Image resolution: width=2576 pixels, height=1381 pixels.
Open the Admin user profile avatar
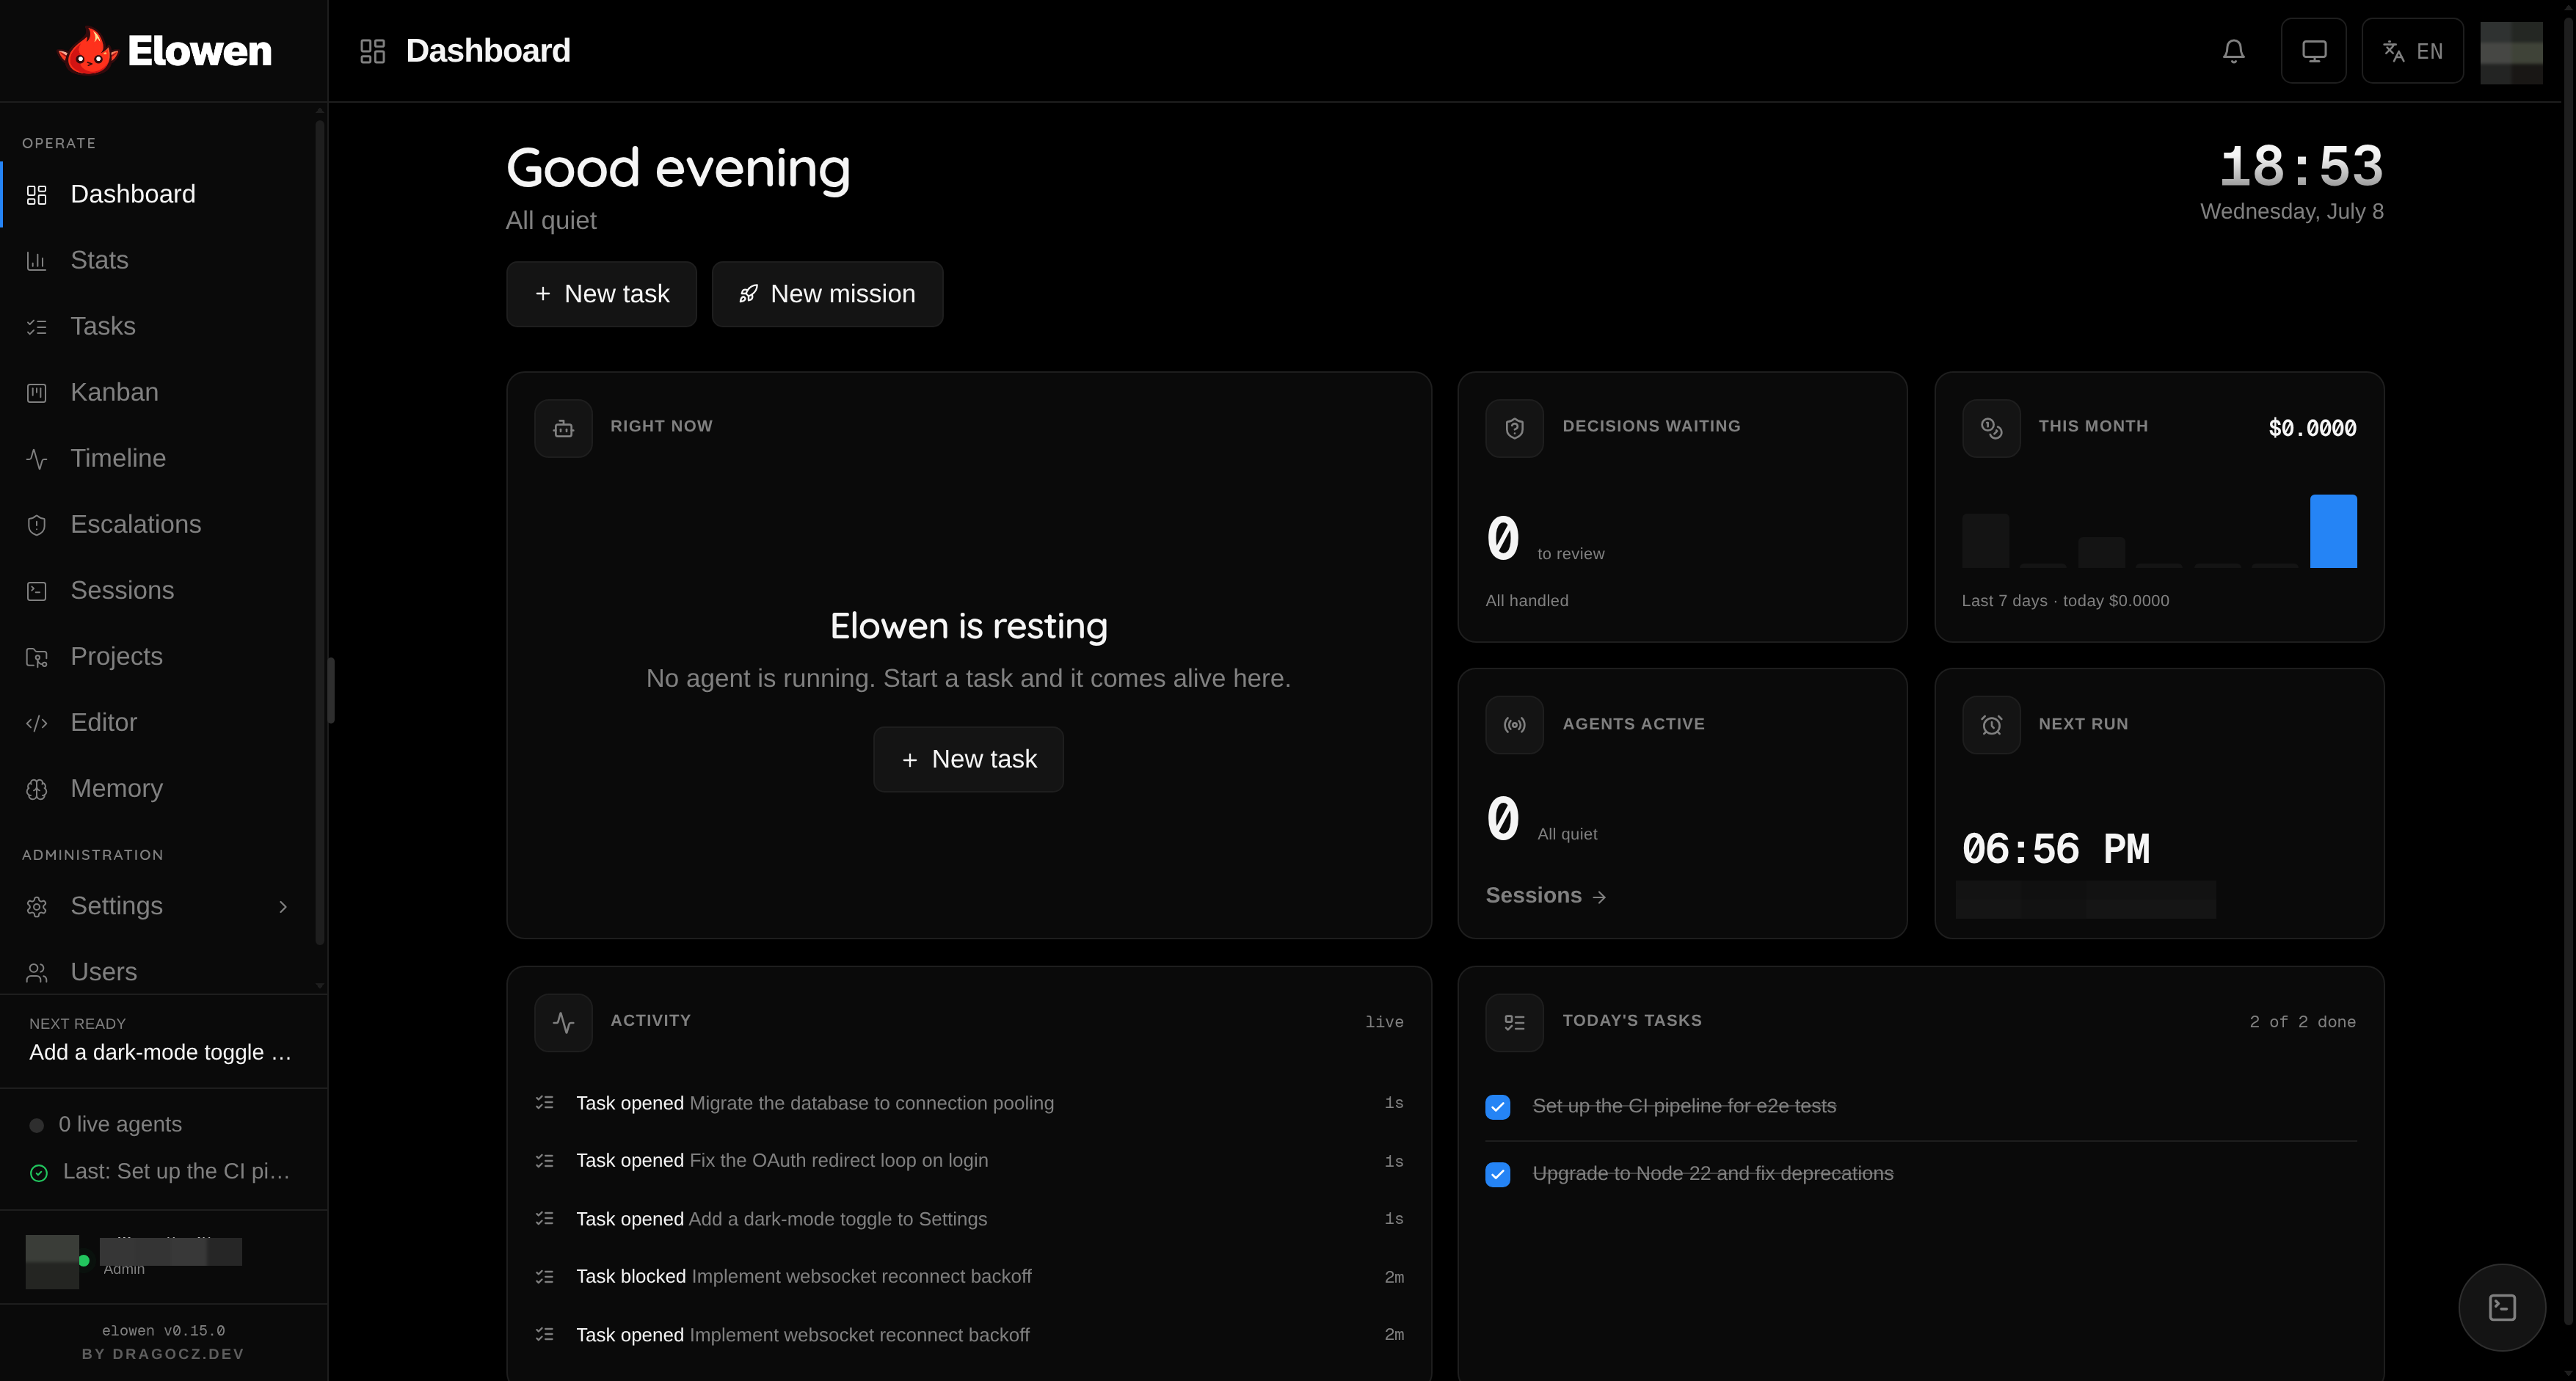(52, 1261)
